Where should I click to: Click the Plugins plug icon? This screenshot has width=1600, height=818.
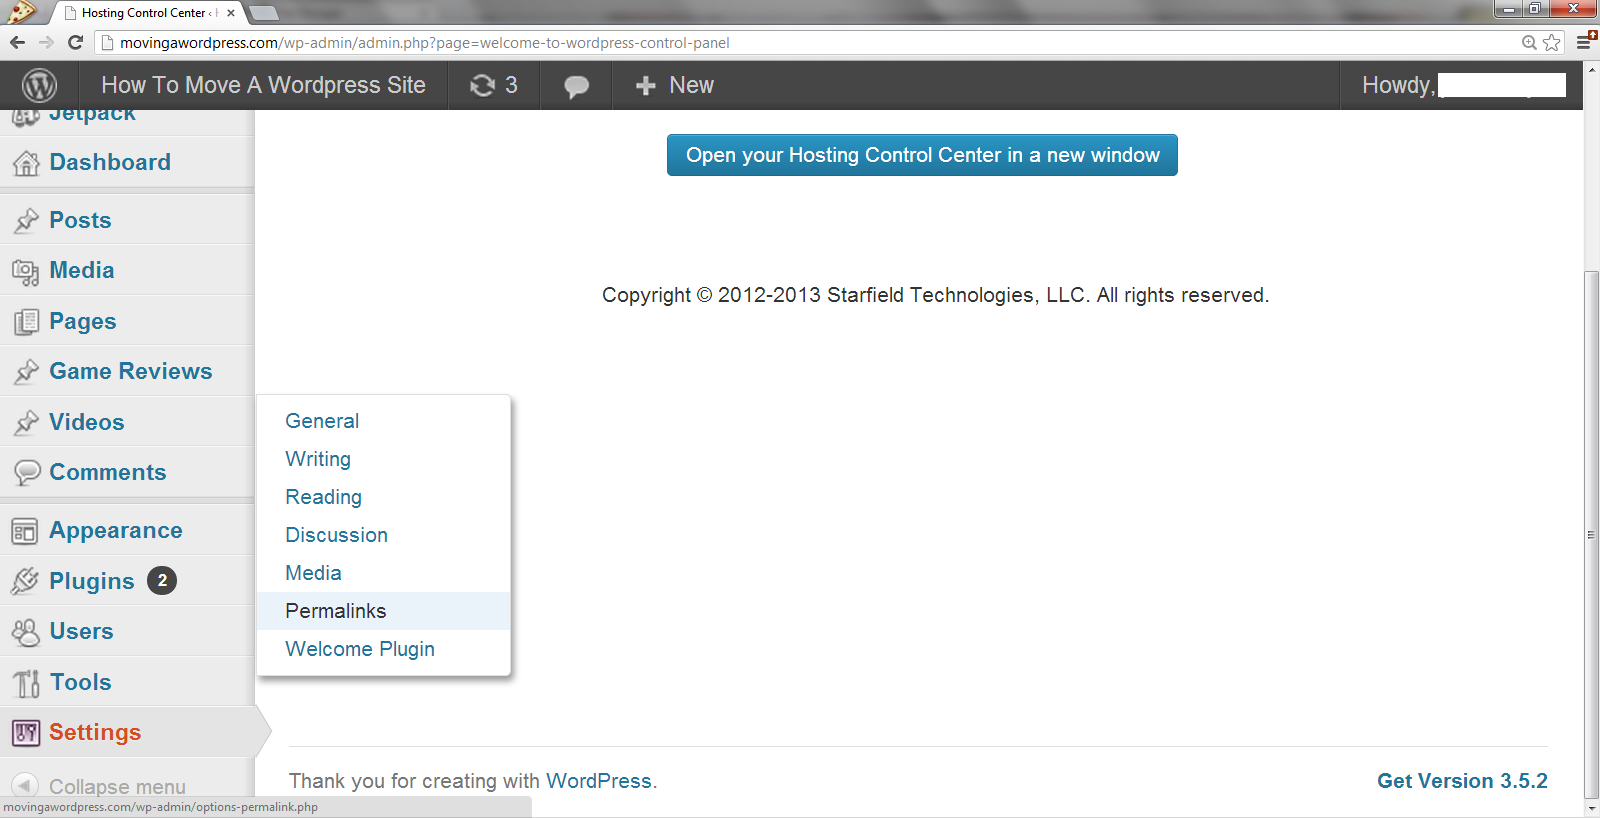click(x=25, y=581)
